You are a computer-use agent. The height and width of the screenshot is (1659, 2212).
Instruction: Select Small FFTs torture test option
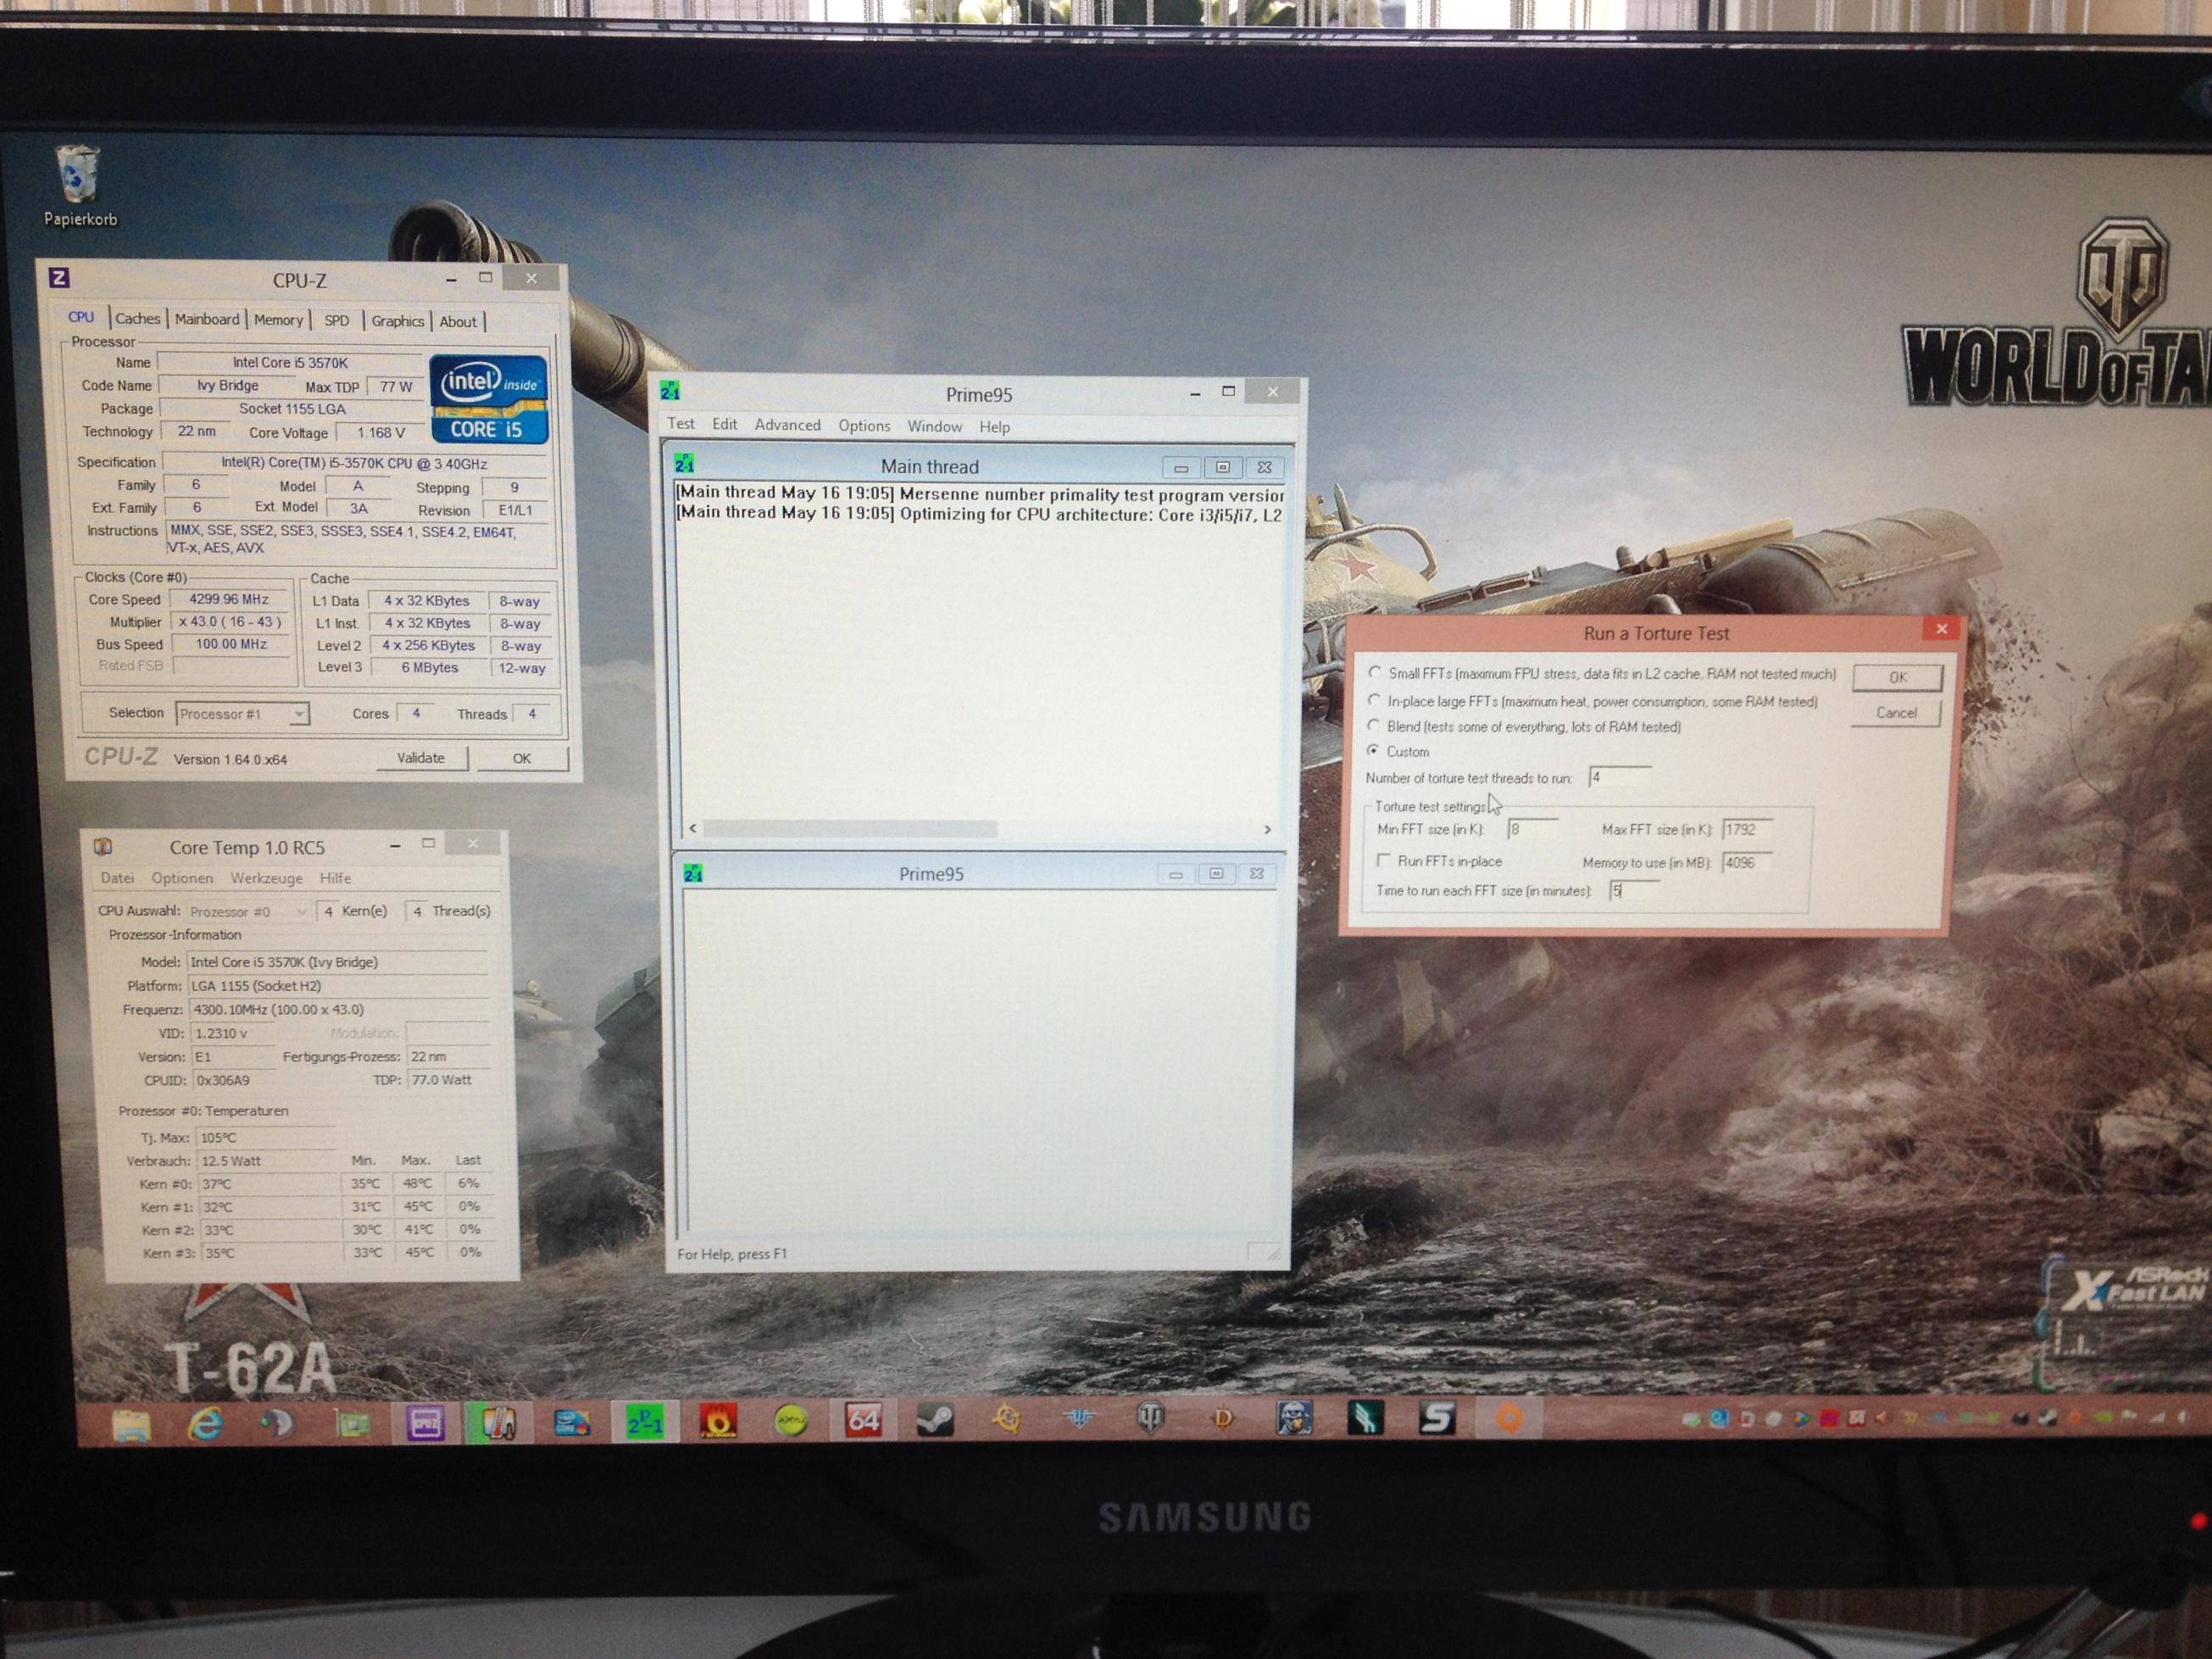pos(1376,673)
